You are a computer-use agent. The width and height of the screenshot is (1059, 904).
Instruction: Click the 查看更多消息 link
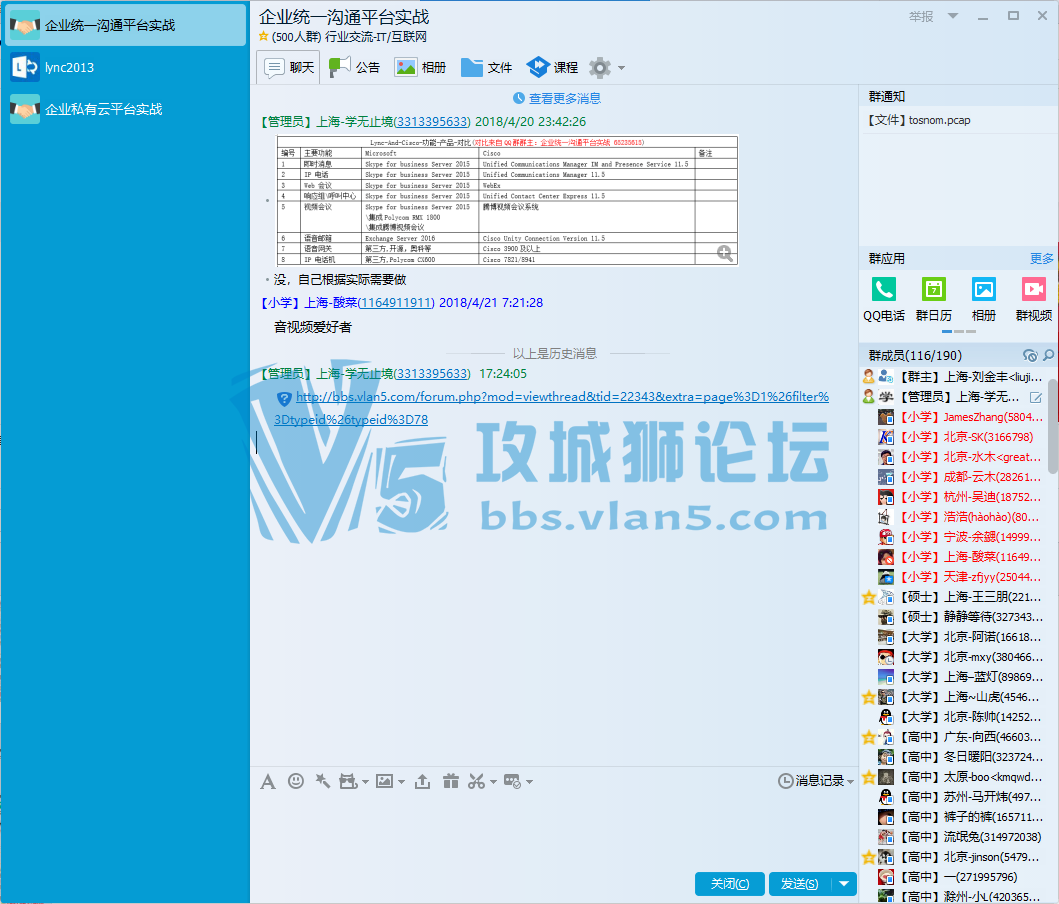click(564, 99)
